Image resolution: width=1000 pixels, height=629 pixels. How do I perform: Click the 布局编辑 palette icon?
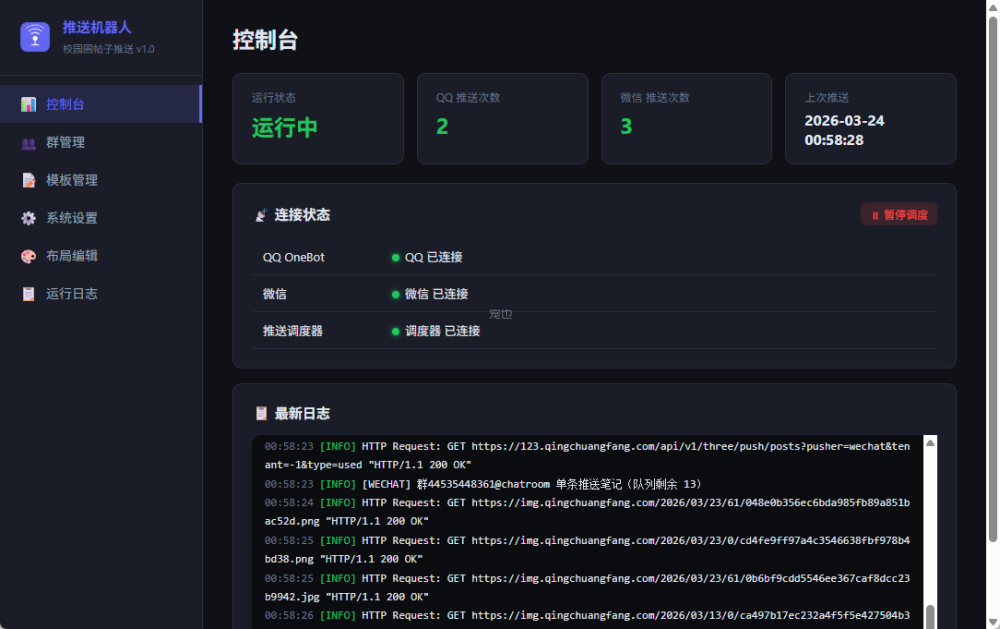click(28, 256)
